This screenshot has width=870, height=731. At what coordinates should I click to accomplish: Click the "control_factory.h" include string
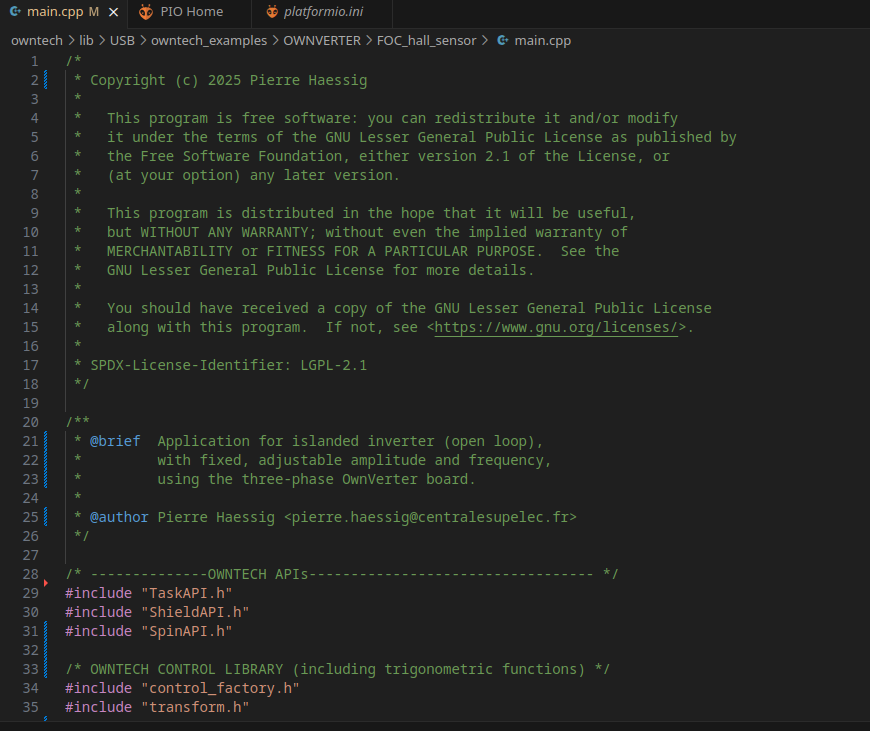click(219, 688)
